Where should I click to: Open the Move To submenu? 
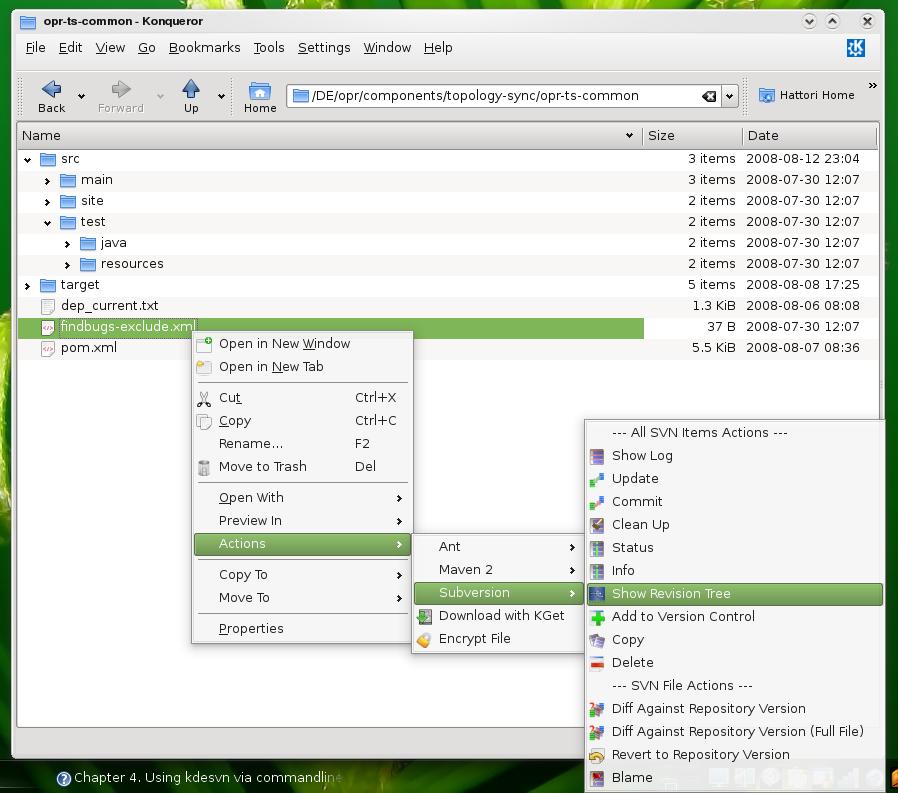[302, 598]
